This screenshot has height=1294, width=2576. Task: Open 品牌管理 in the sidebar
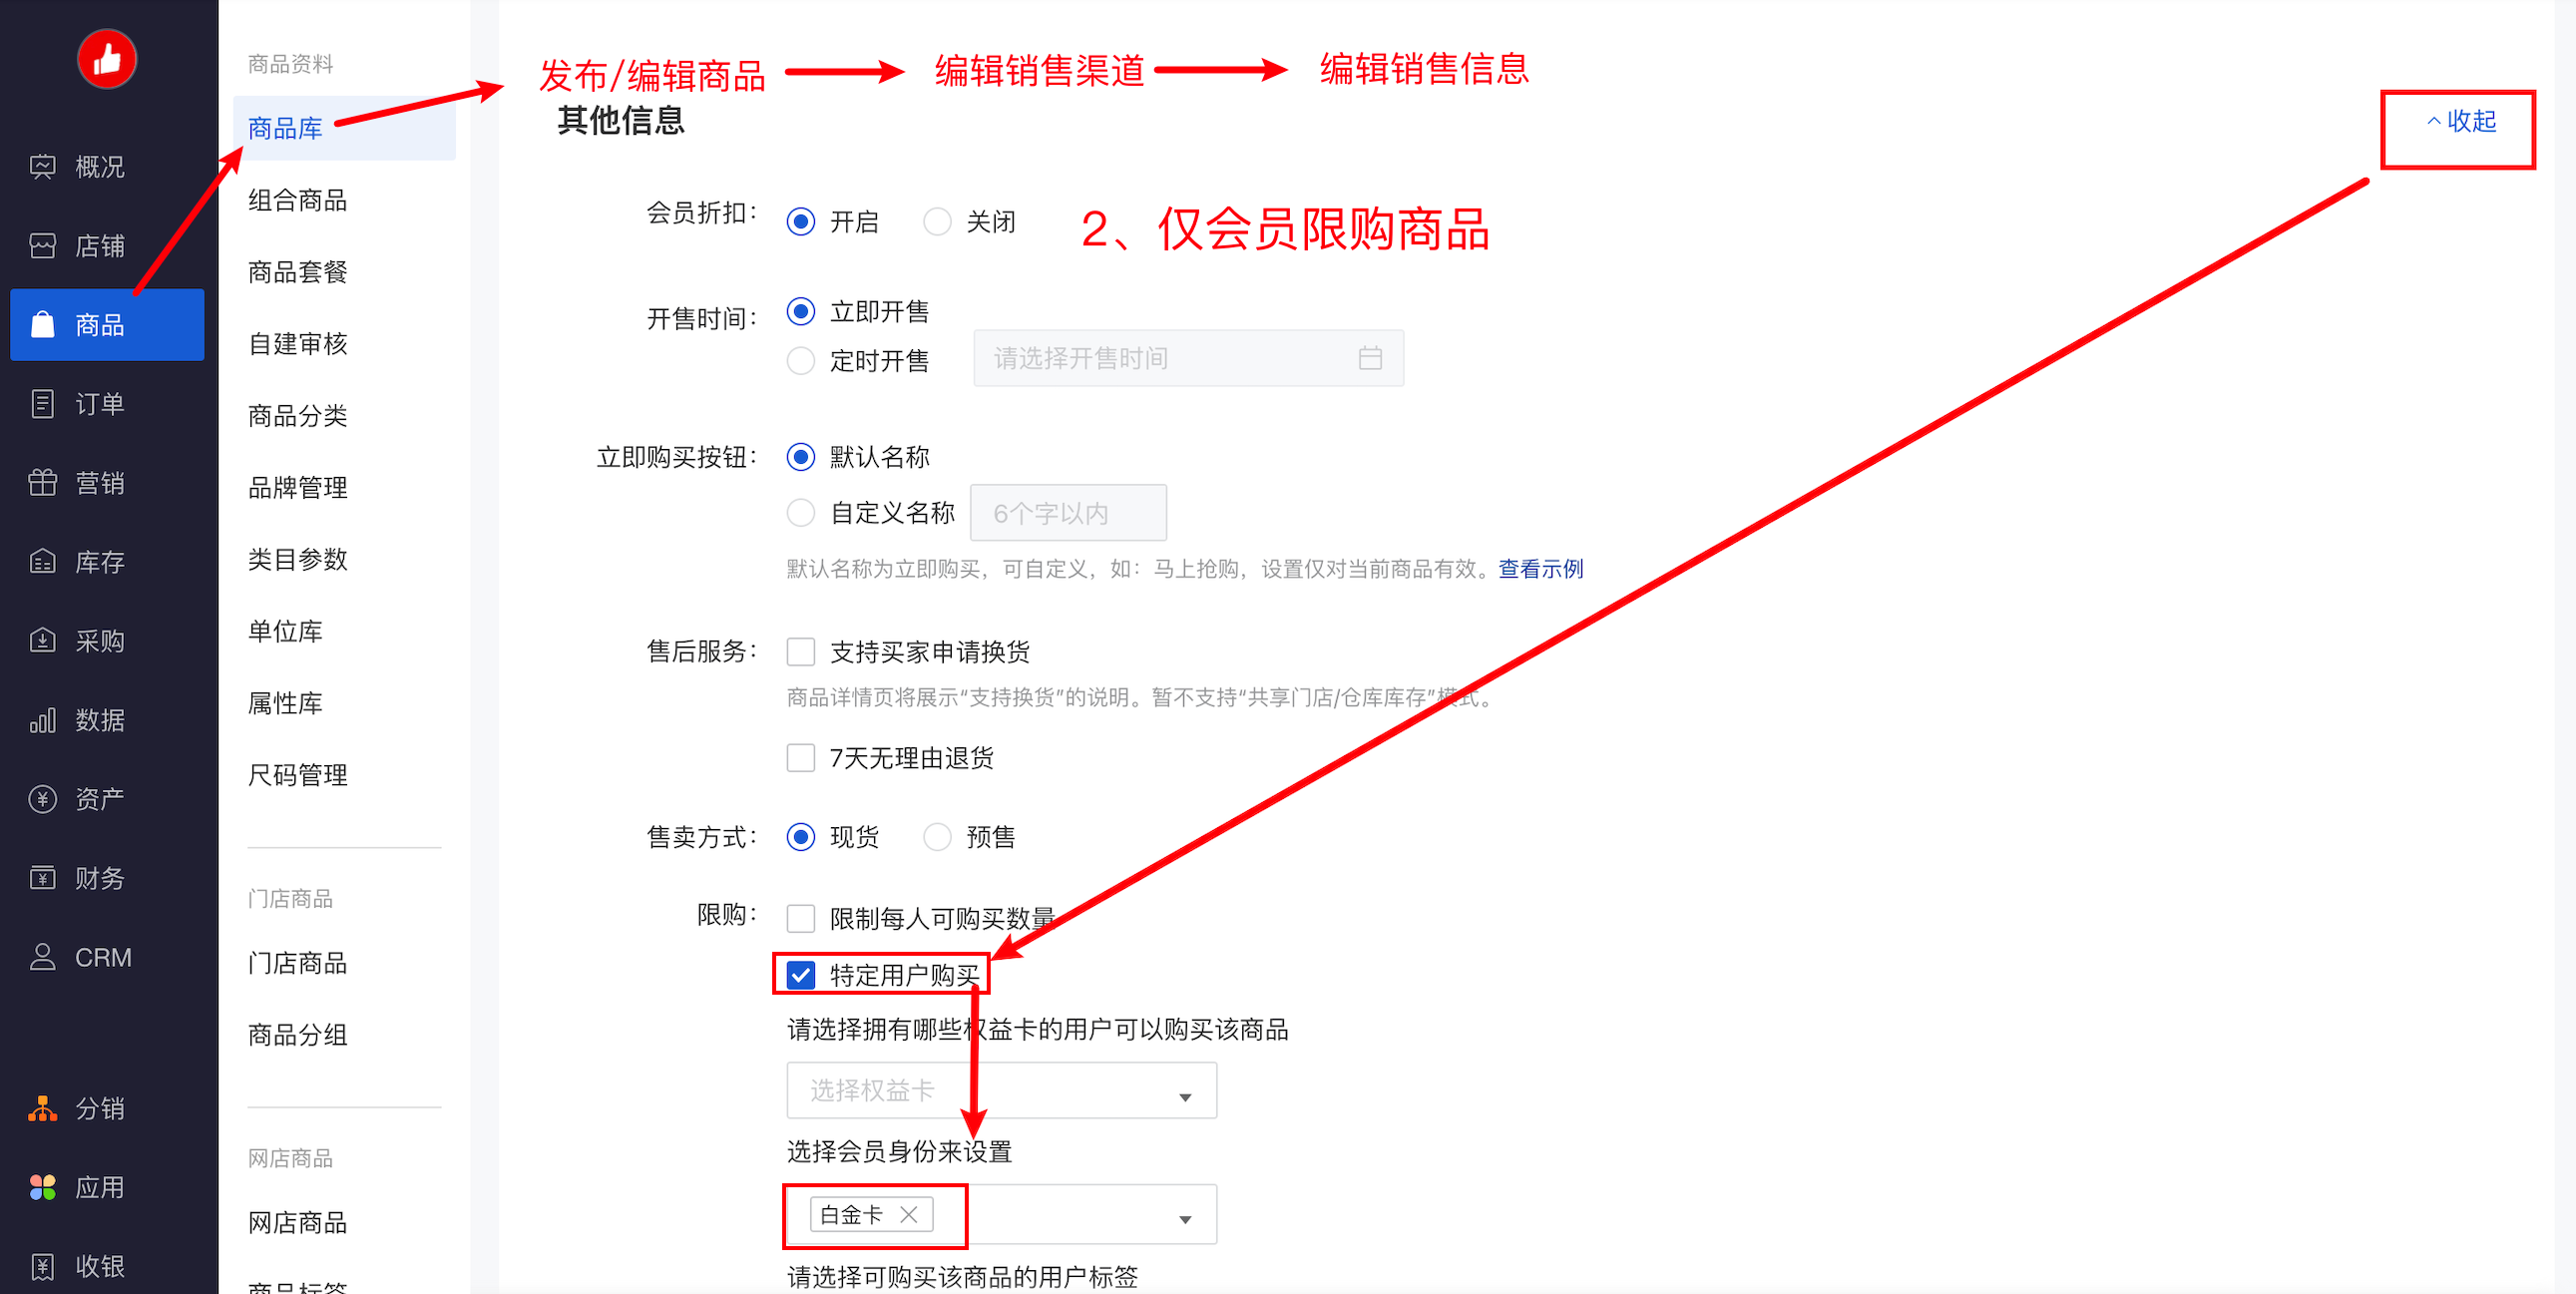click(x=297, y=487)
